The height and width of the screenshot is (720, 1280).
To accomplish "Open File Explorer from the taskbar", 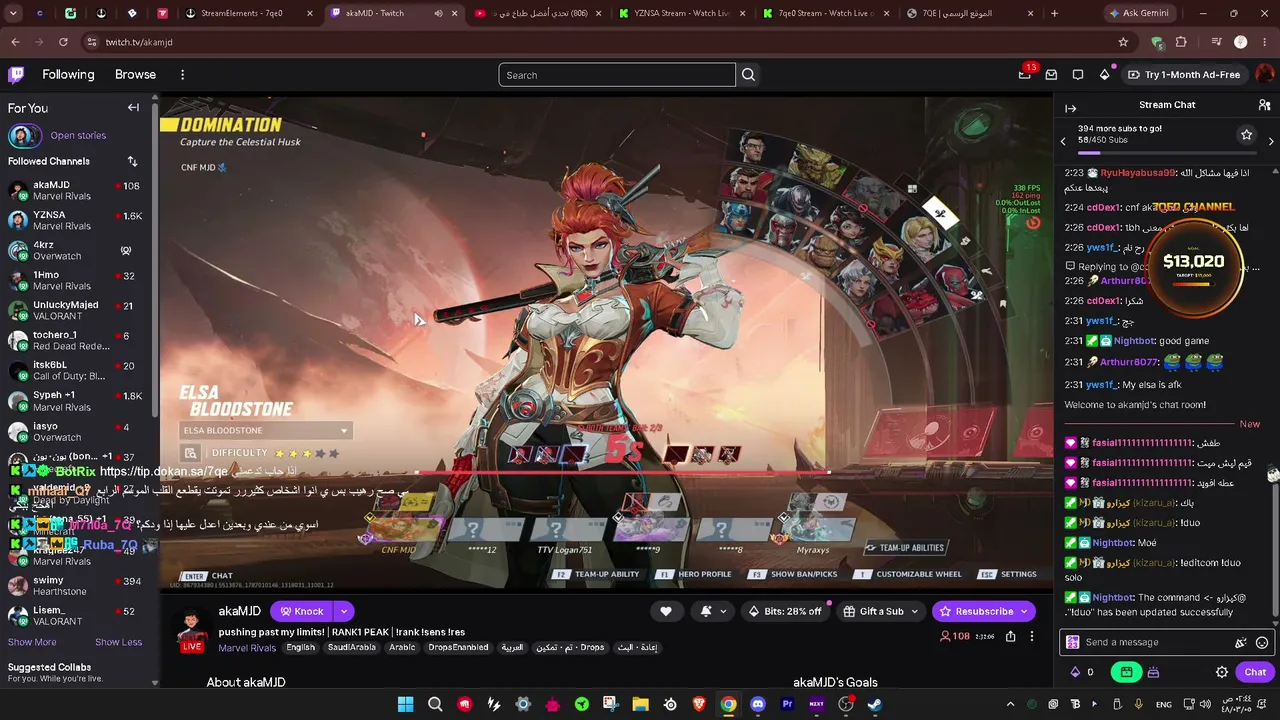I will pos(640,704).
